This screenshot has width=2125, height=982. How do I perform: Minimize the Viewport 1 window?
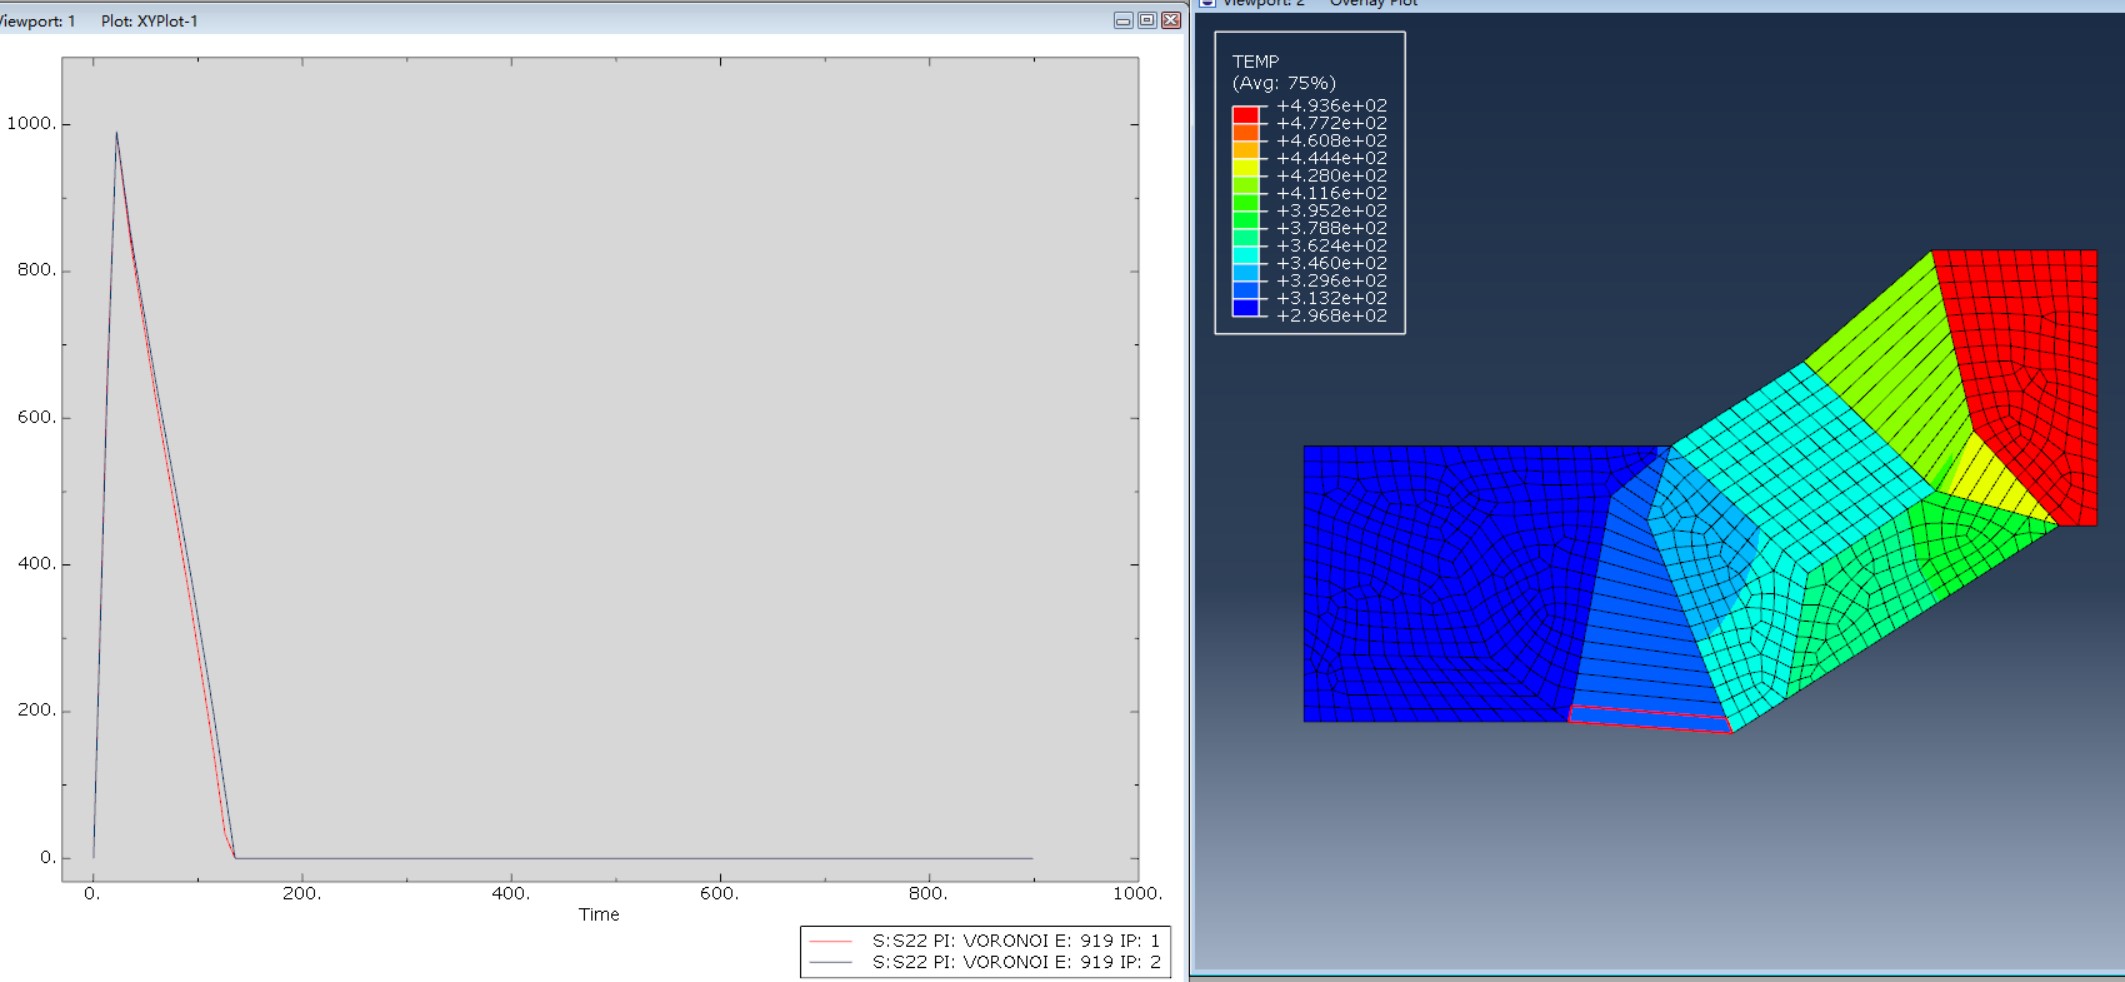pos(1123,21)
